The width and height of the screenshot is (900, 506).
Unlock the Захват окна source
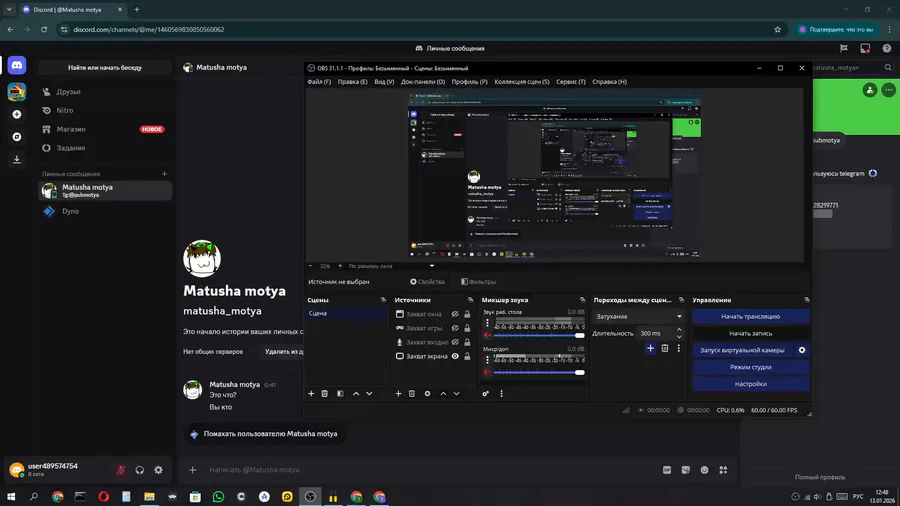[467, 314]
